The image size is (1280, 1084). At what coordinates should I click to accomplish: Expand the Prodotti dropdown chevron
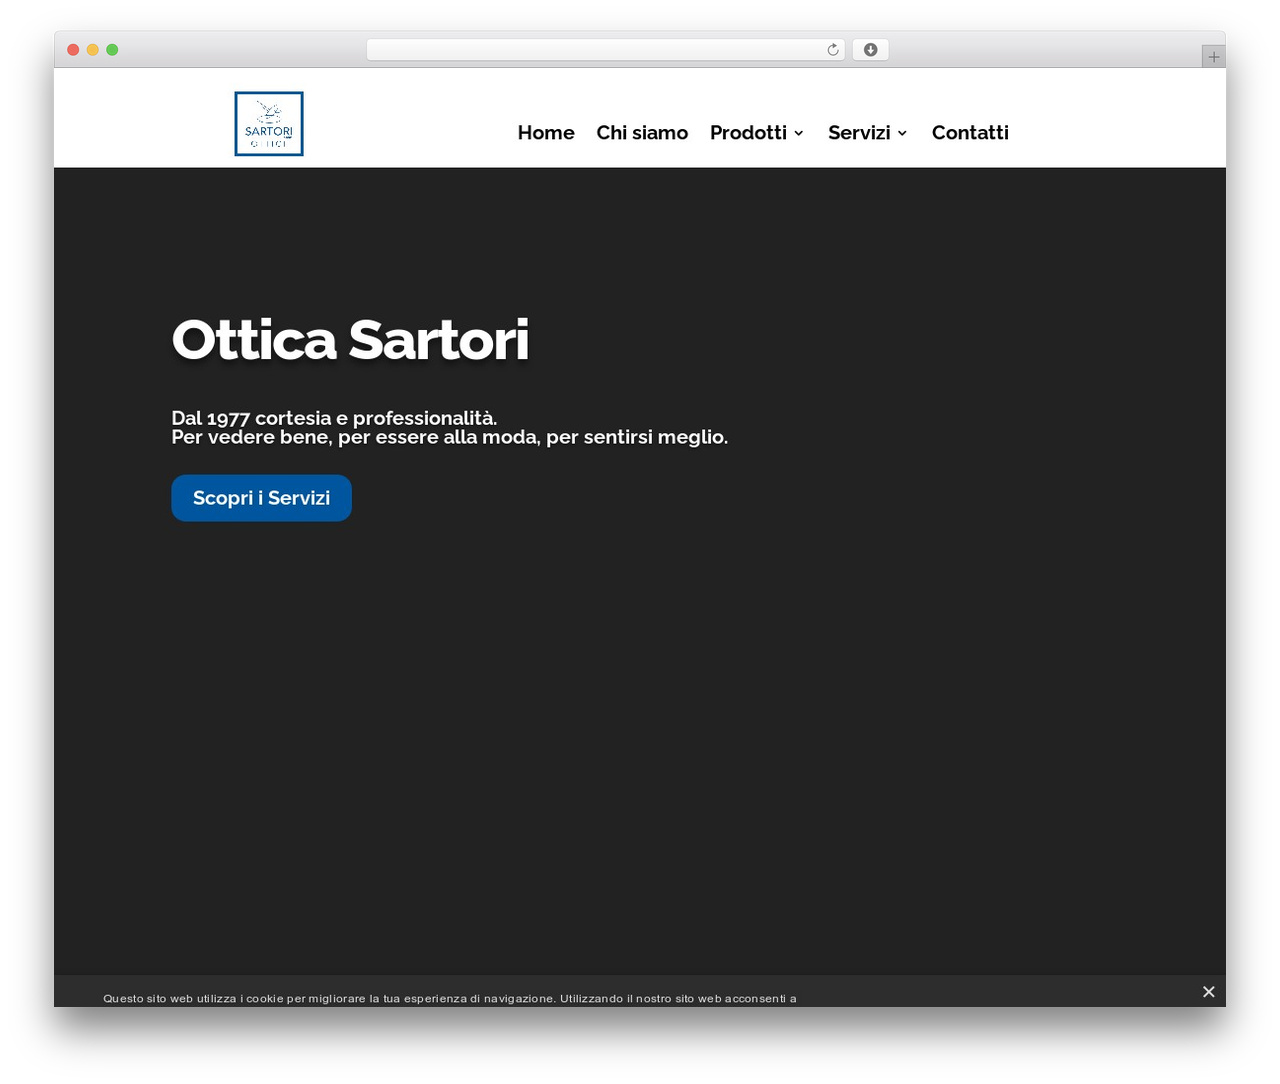point(799,133)
